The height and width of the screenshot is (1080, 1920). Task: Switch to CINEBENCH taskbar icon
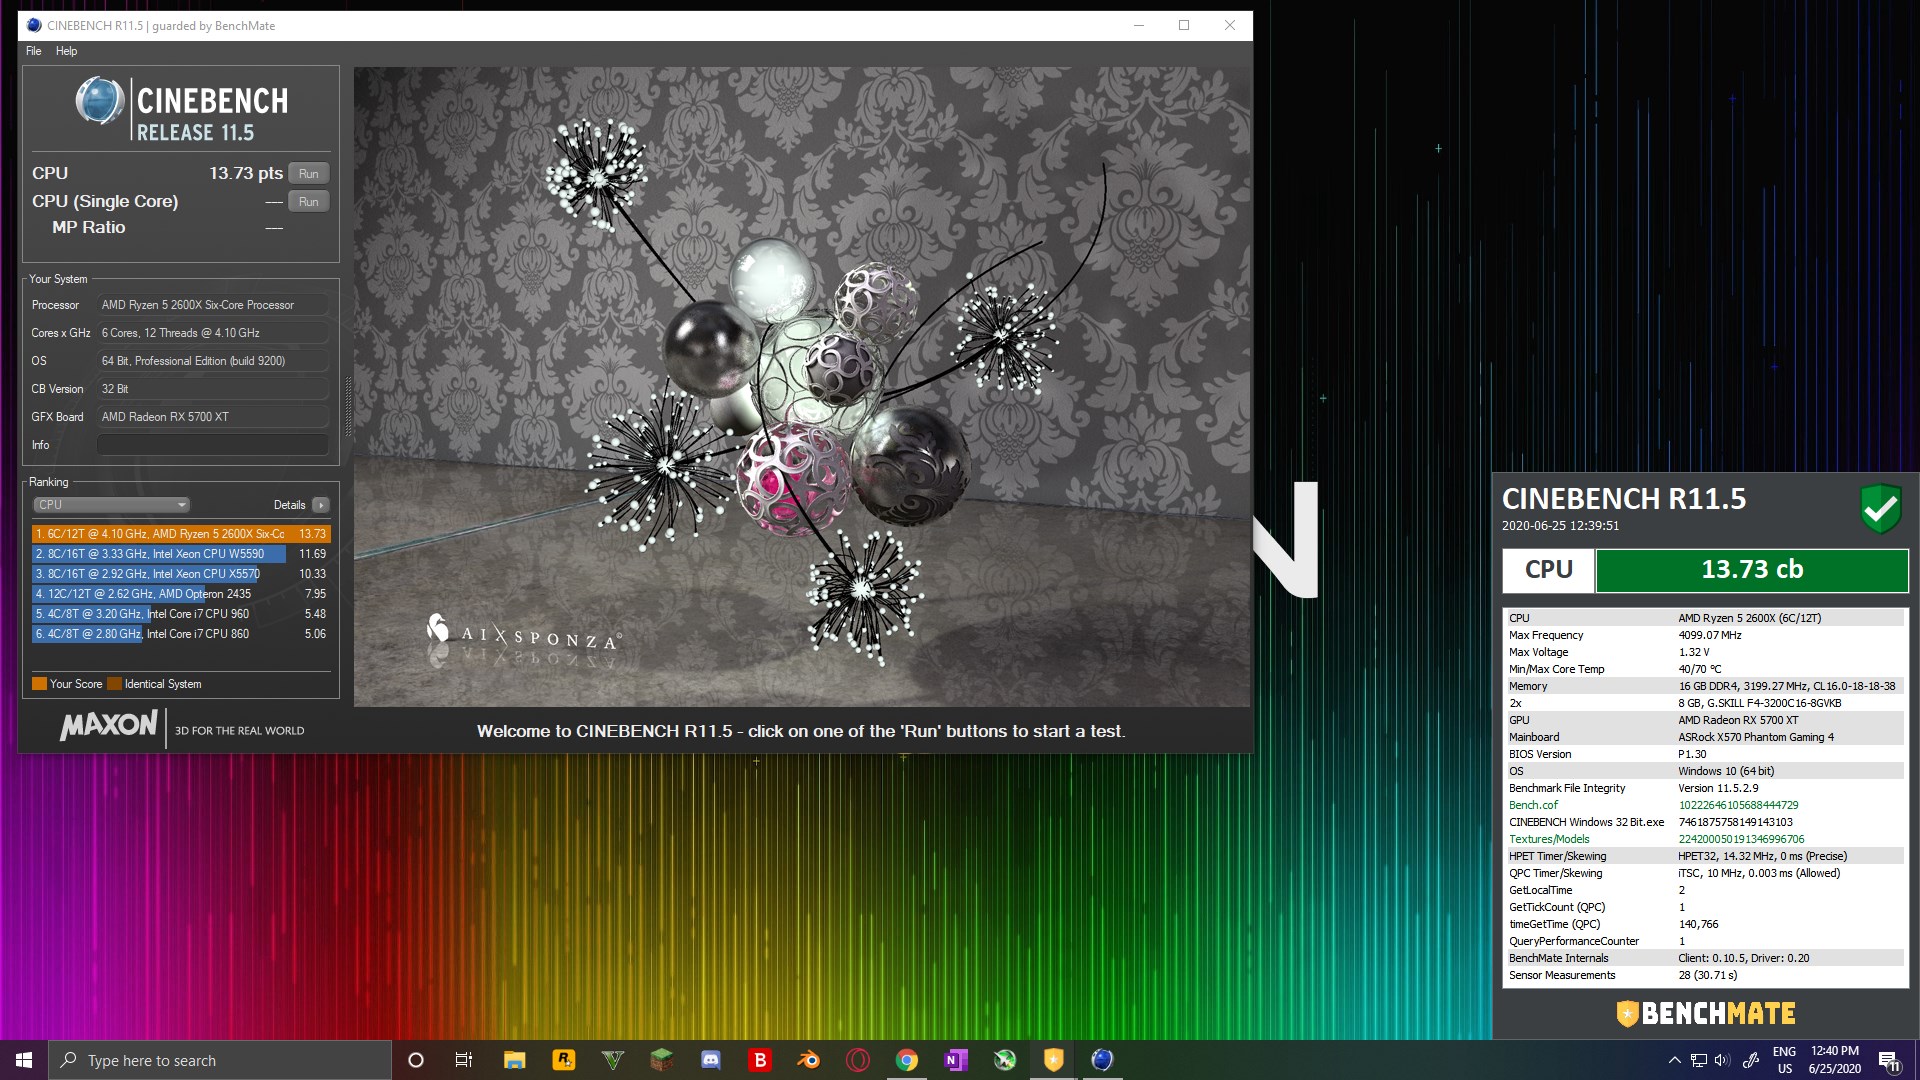[1102, 1060]
